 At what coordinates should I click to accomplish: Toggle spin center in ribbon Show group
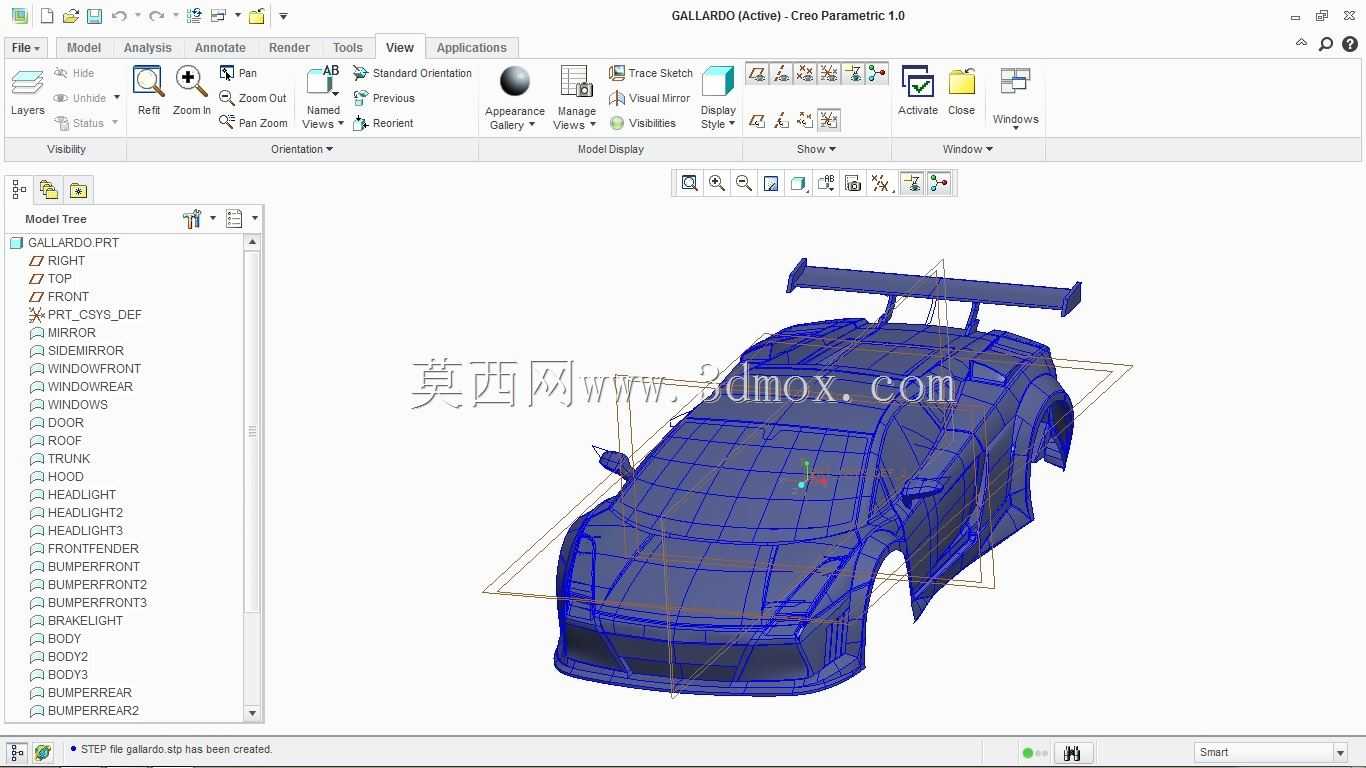click(877, 73)
